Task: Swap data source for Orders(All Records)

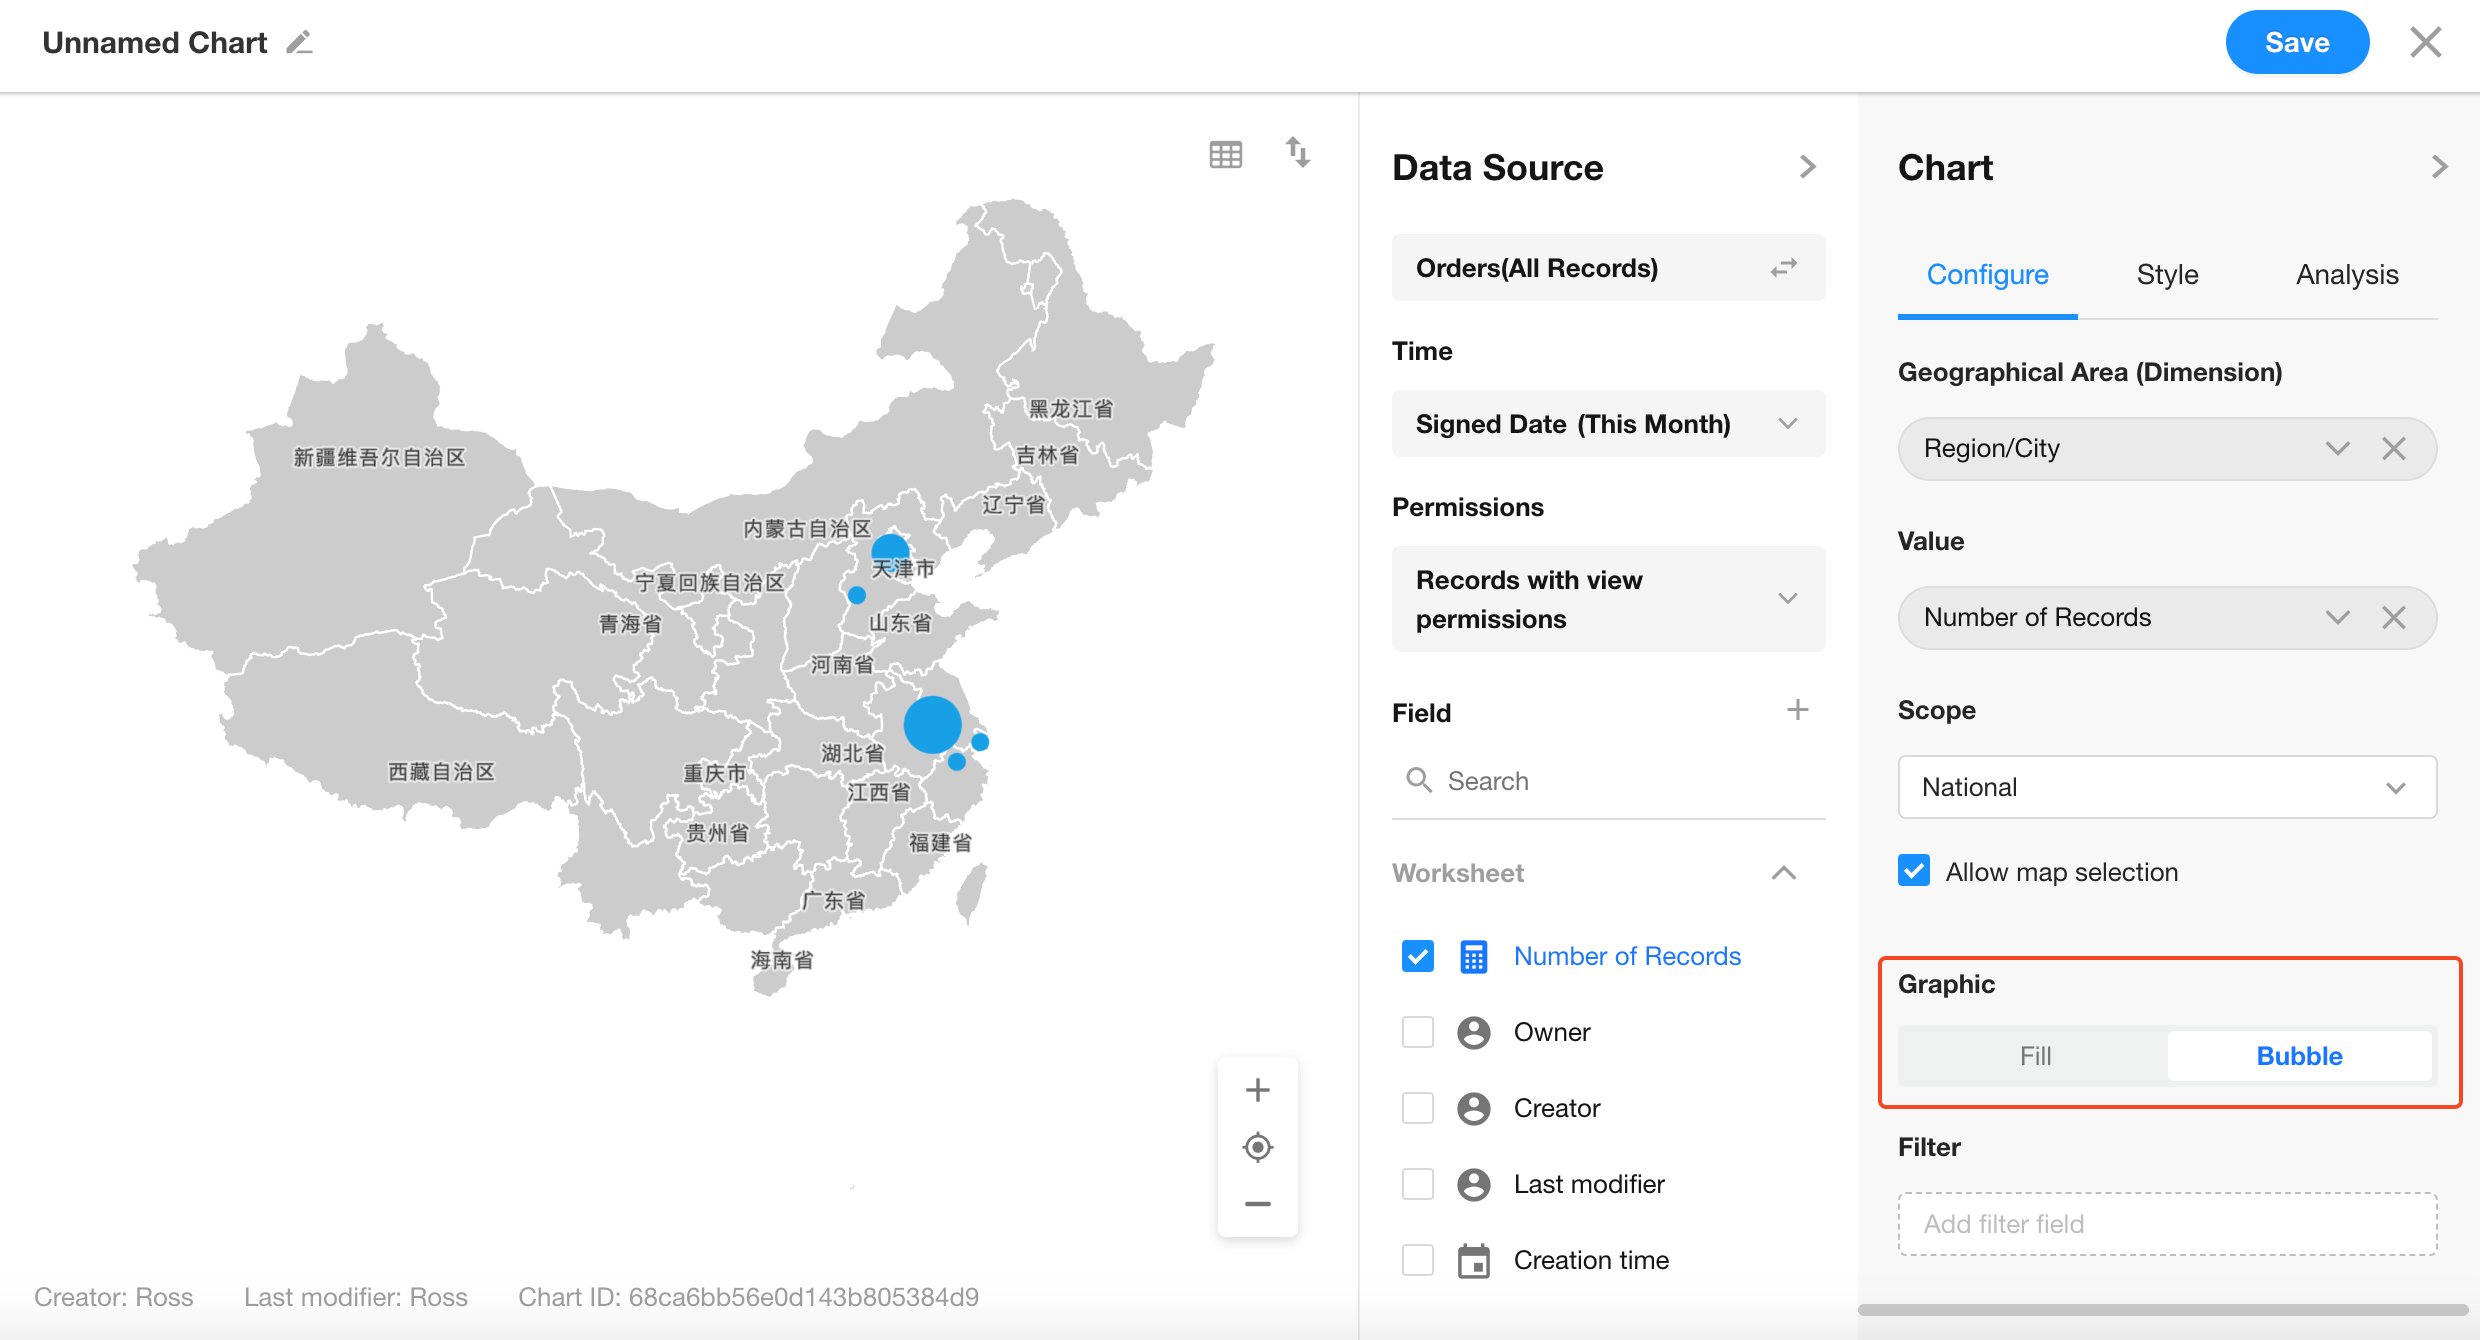Action: tap(1784, 268)
